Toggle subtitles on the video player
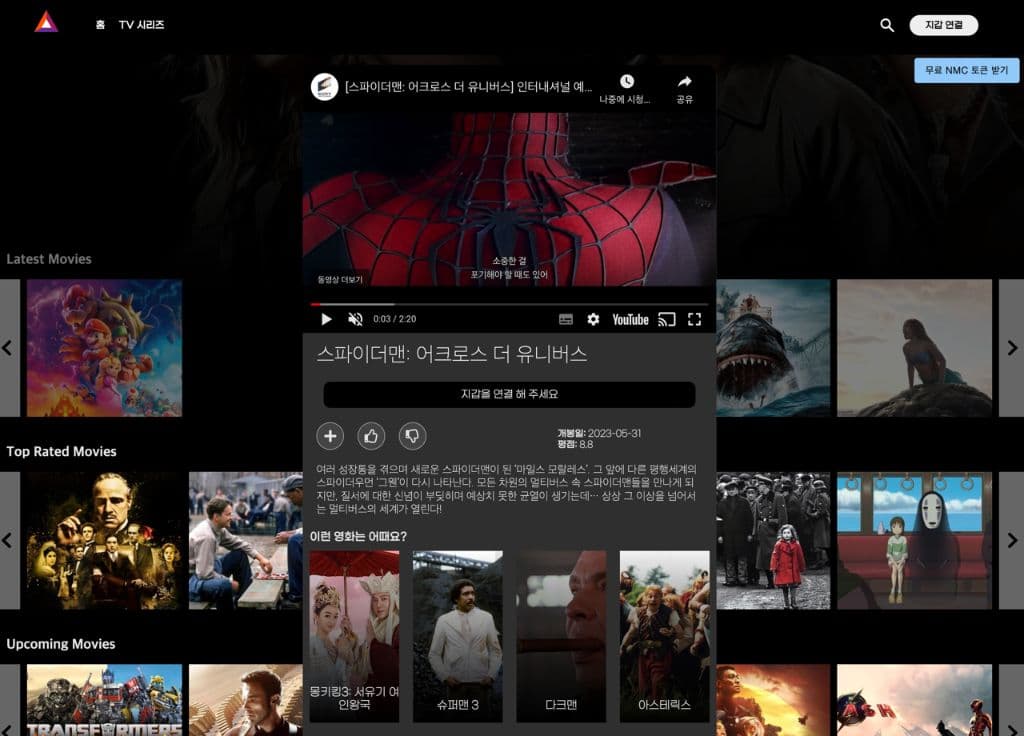The width and height of the screenshot is (1024, 736). [x=566, y=319]
